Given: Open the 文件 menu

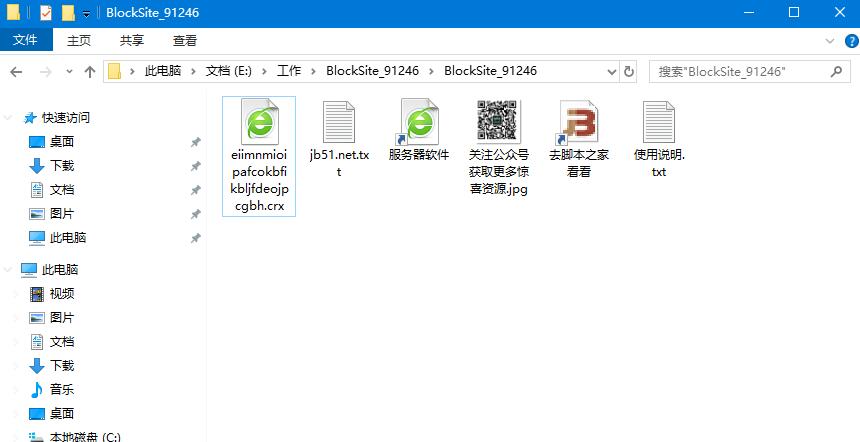Looking at the screenshot, I should (26, 40).
